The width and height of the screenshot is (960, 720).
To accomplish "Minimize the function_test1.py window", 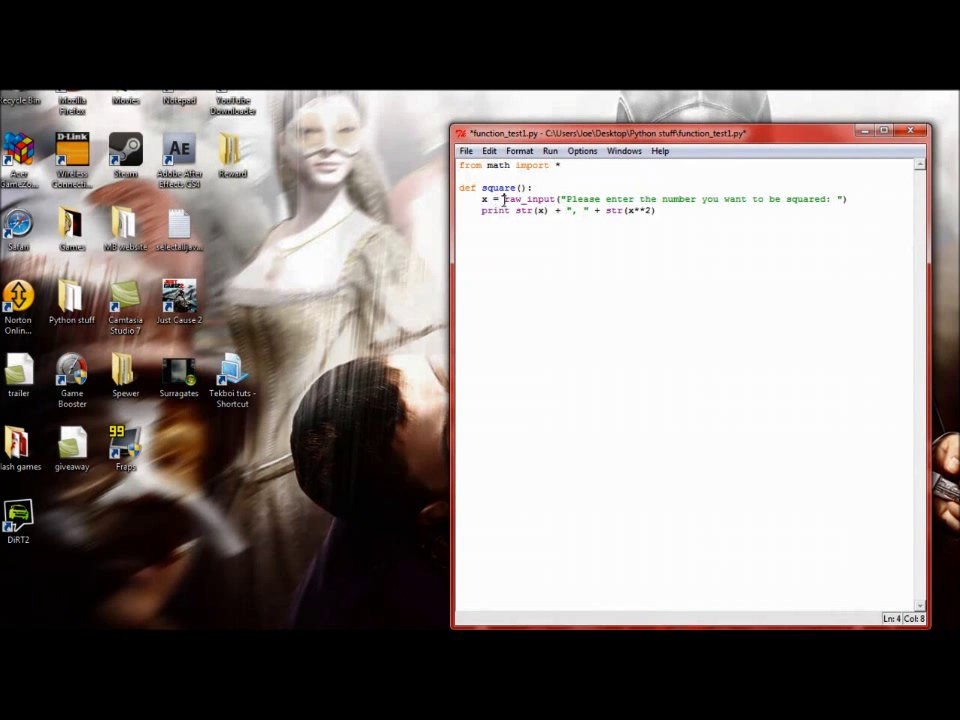I will click(865, 130).
